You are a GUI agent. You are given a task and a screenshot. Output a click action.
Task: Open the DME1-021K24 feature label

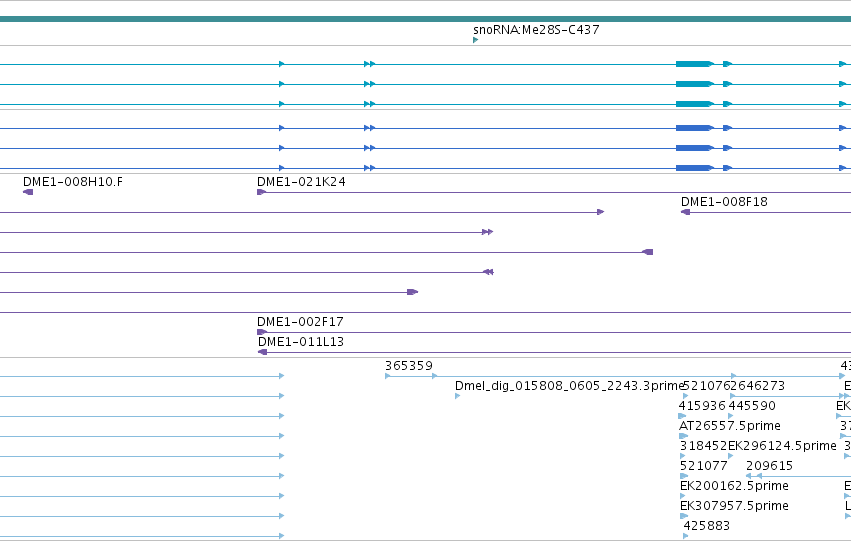pos(301,182)
